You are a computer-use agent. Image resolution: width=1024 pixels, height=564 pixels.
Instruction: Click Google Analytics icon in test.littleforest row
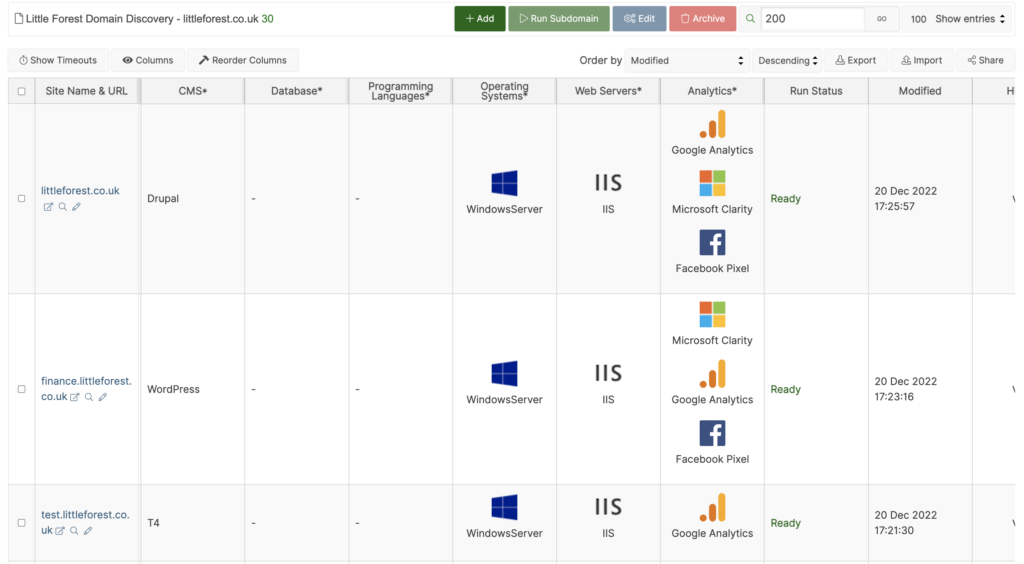pos(712,508)
